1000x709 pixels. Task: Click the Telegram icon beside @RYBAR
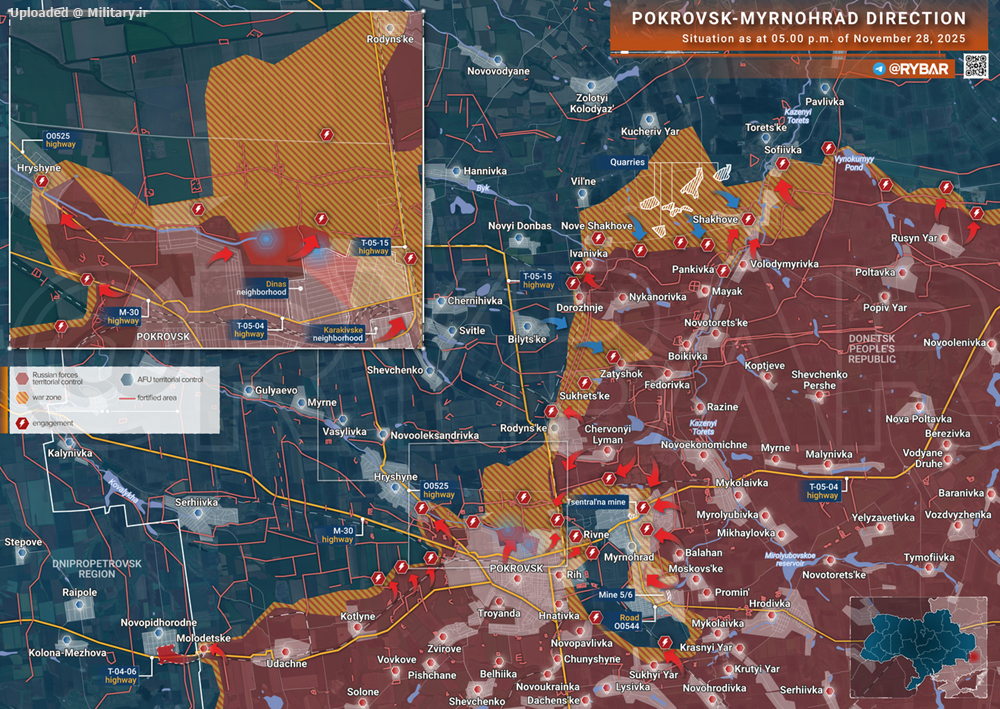pyautogui.click(x=879, y=69)
